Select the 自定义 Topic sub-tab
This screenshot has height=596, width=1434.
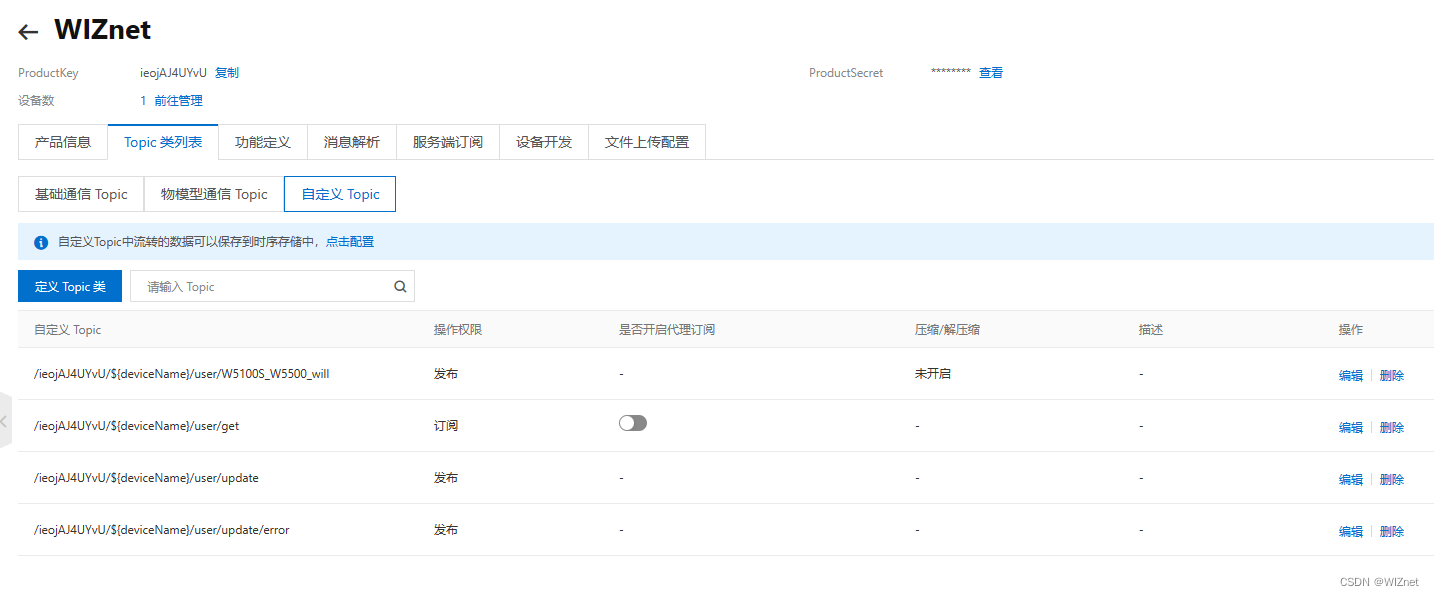[x=340, y=194]
